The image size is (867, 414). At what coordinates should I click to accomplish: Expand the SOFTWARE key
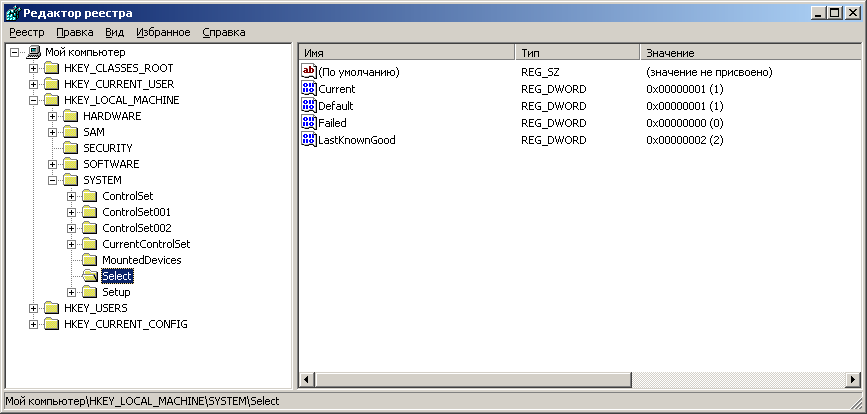[x=53, y=165]
